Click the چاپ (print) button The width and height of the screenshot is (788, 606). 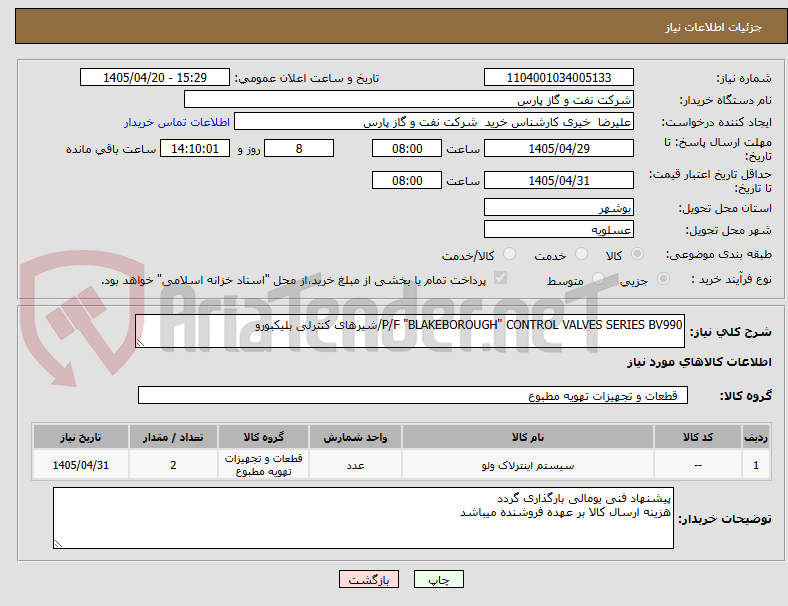(438, 579)
